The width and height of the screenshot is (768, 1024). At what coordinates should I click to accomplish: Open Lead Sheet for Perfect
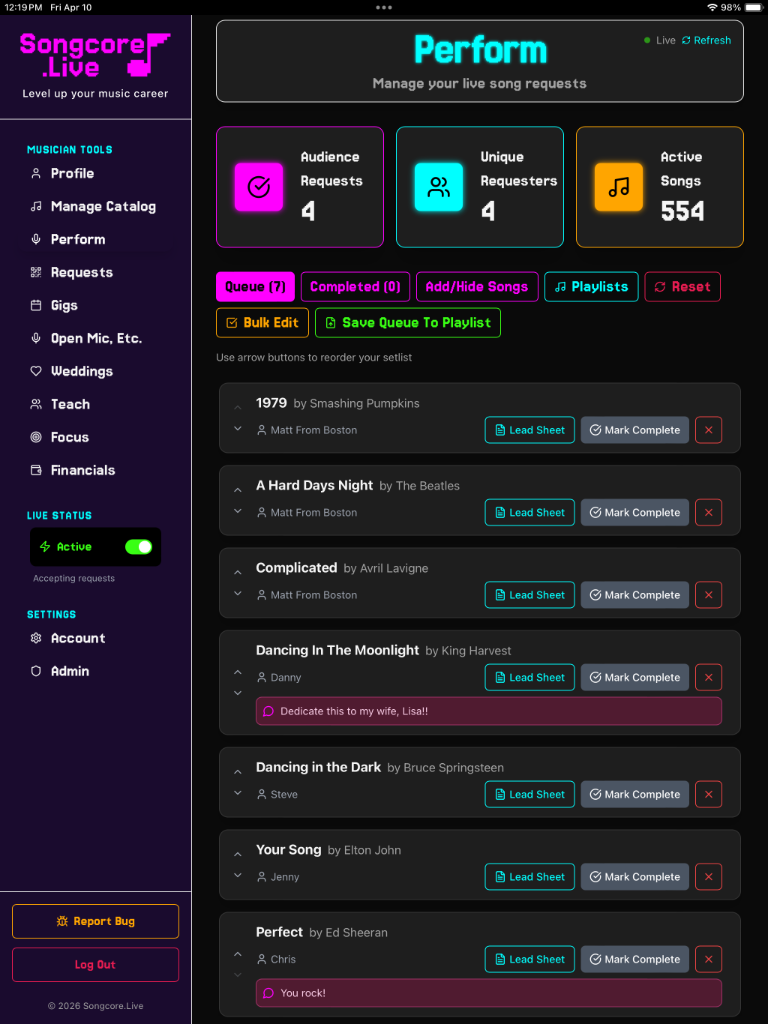[x=530, y=959]
